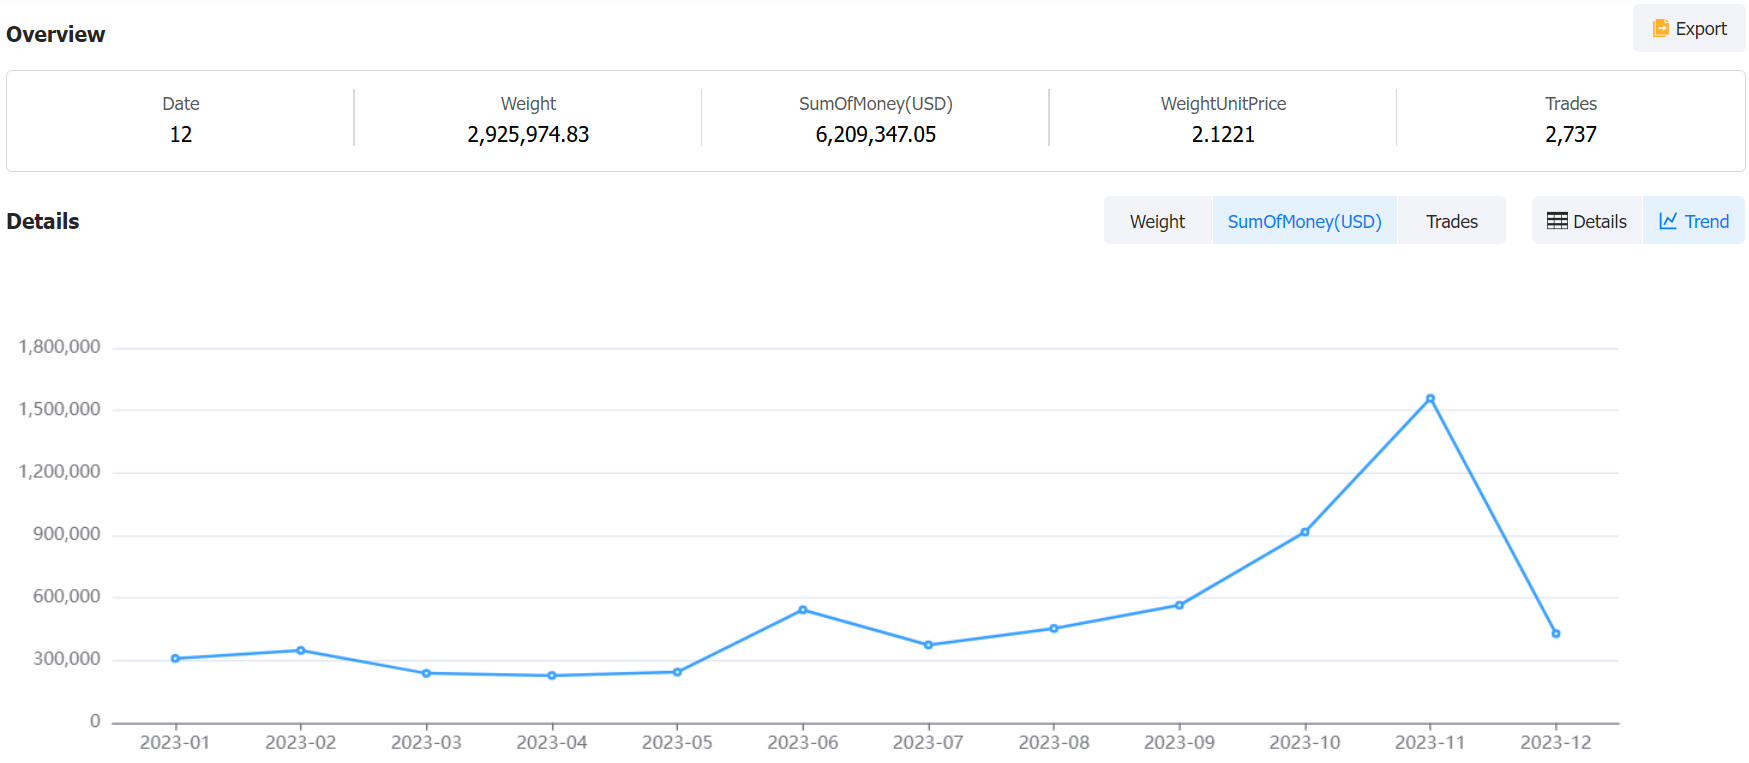1749x763 pixels.
Task: Select the 2023-03 data point on line
Action: [x=426, y=673]
